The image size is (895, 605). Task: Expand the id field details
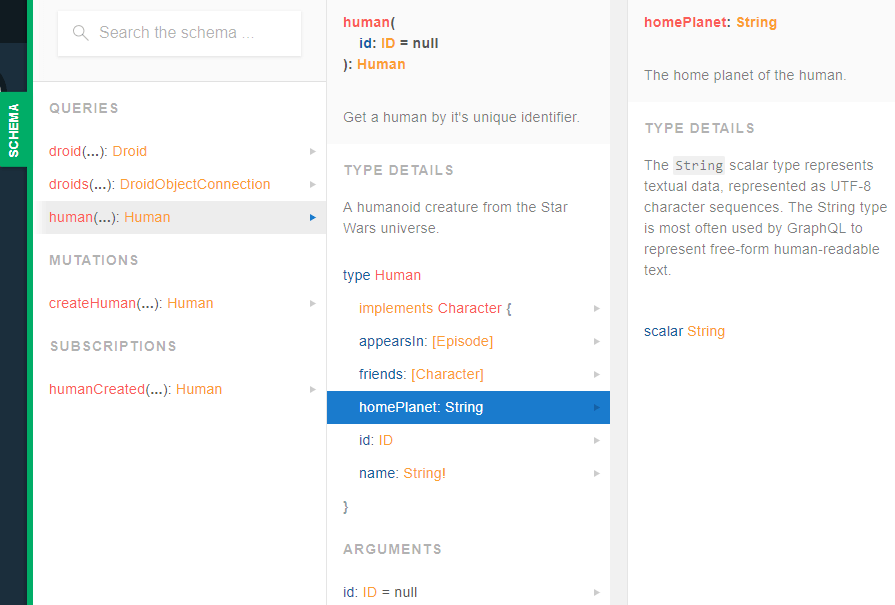(x=375, y=440)
